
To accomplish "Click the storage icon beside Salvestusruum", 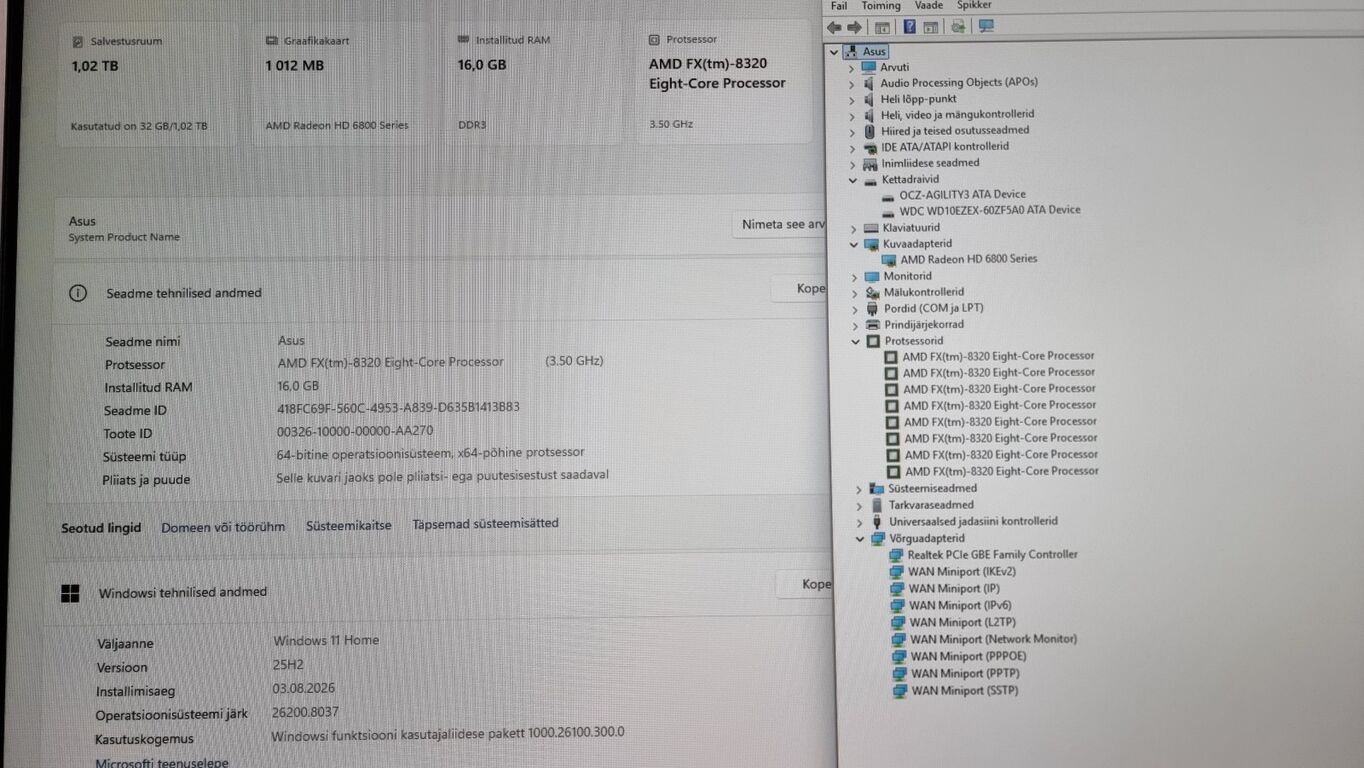I will 78,42.
